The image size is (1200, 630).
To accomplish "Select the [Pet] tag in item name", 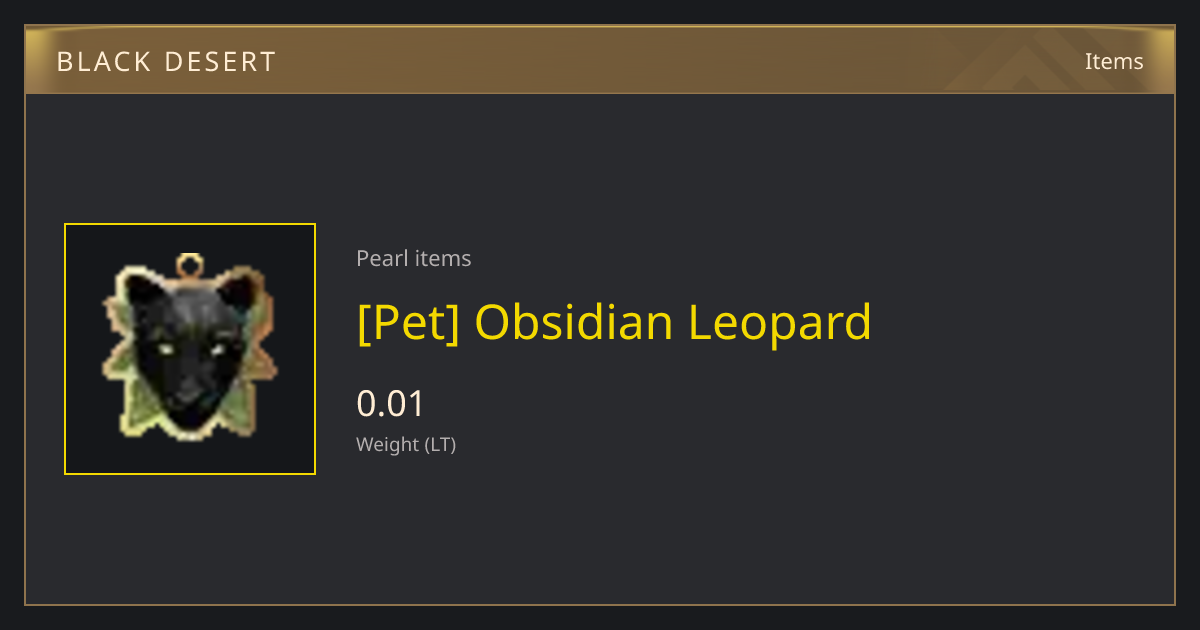I will [x=408, y=322].
